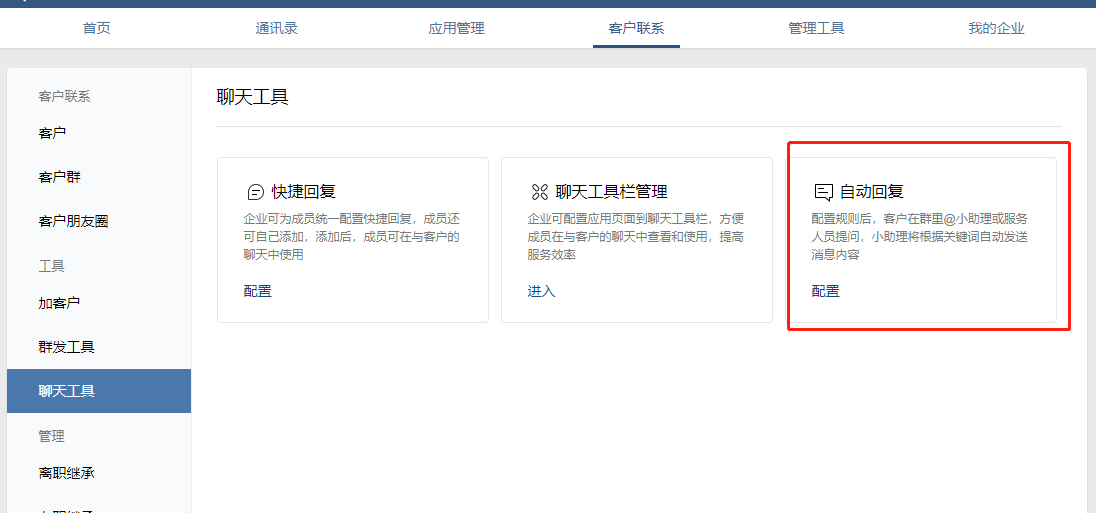Click 配置 link under 快捷回复
The height and width of the screenshot is (513, 1096).
coord(257,291)
